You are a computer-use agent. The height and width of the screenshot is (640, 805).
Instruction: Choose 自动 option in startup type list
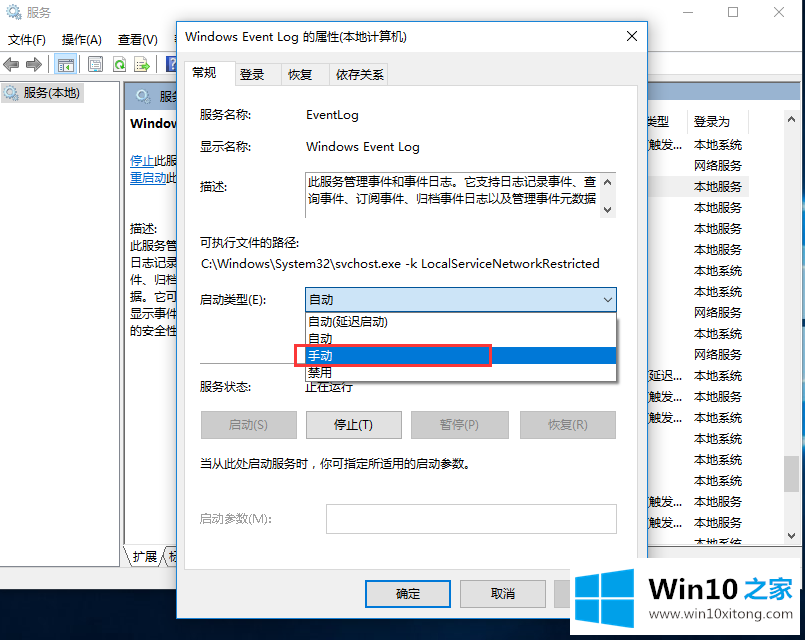pos(461,339)
